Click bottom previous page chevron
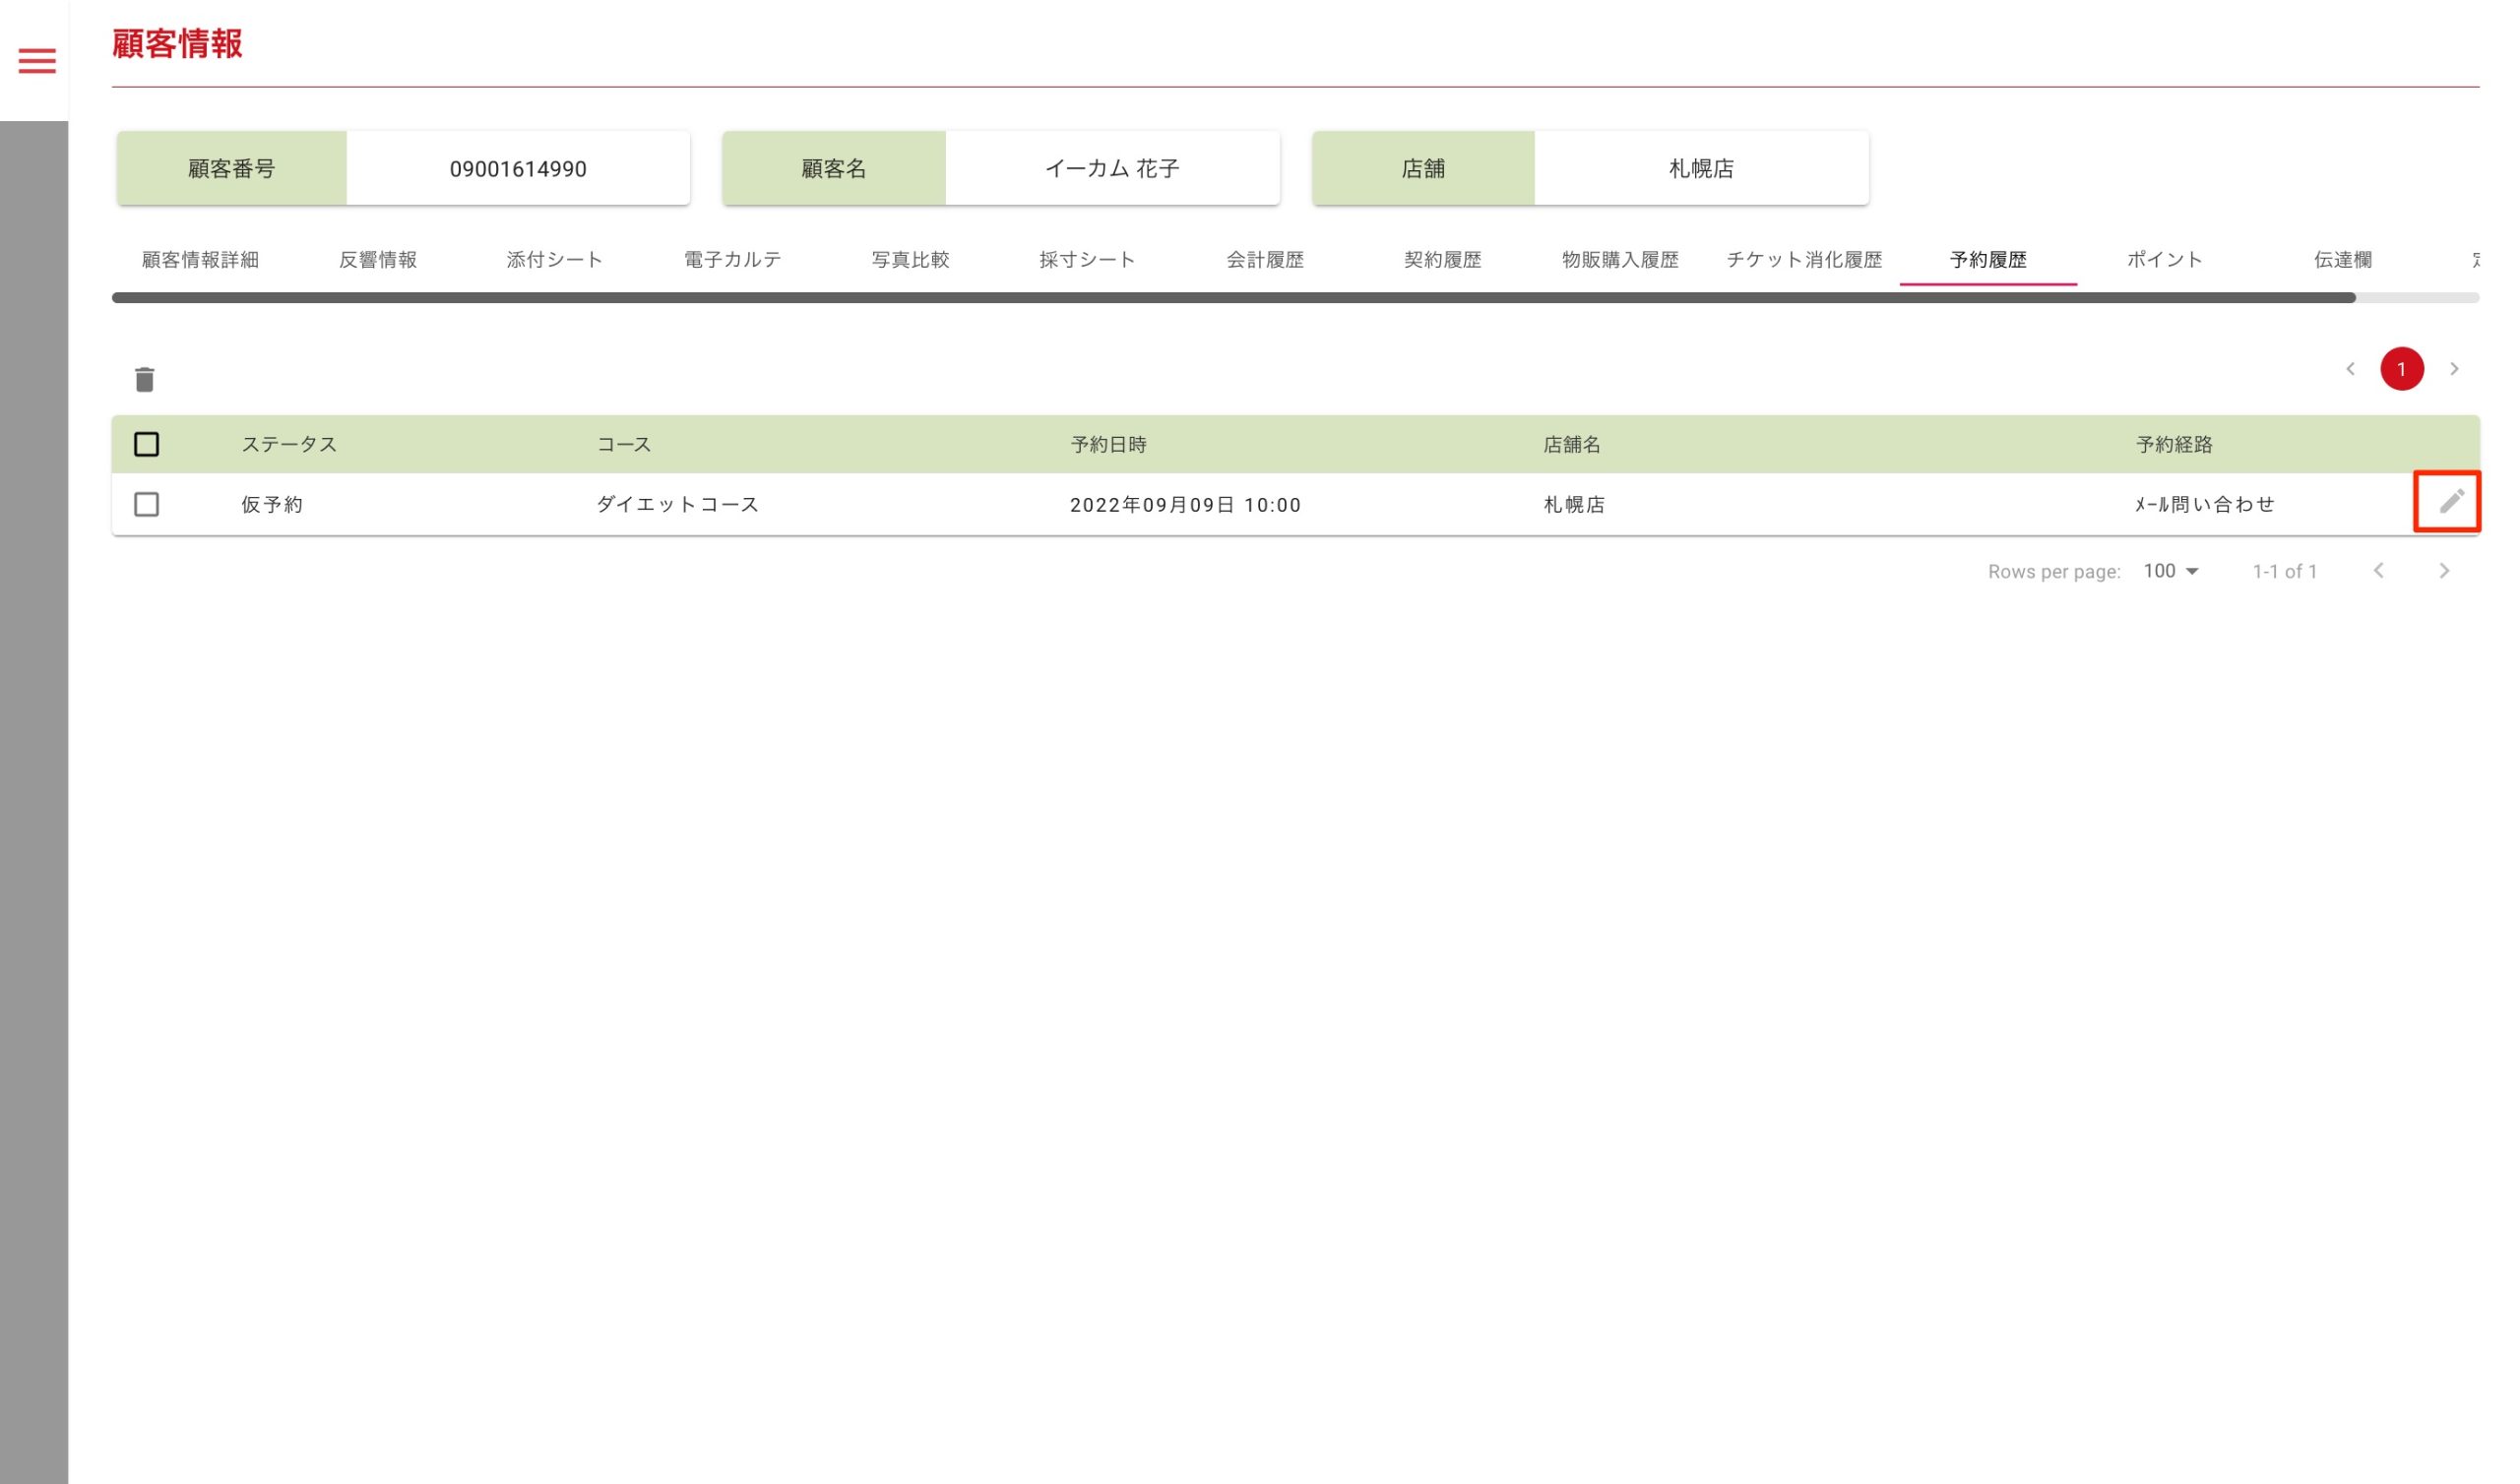2520x1484 pixels. point(2379,571)
